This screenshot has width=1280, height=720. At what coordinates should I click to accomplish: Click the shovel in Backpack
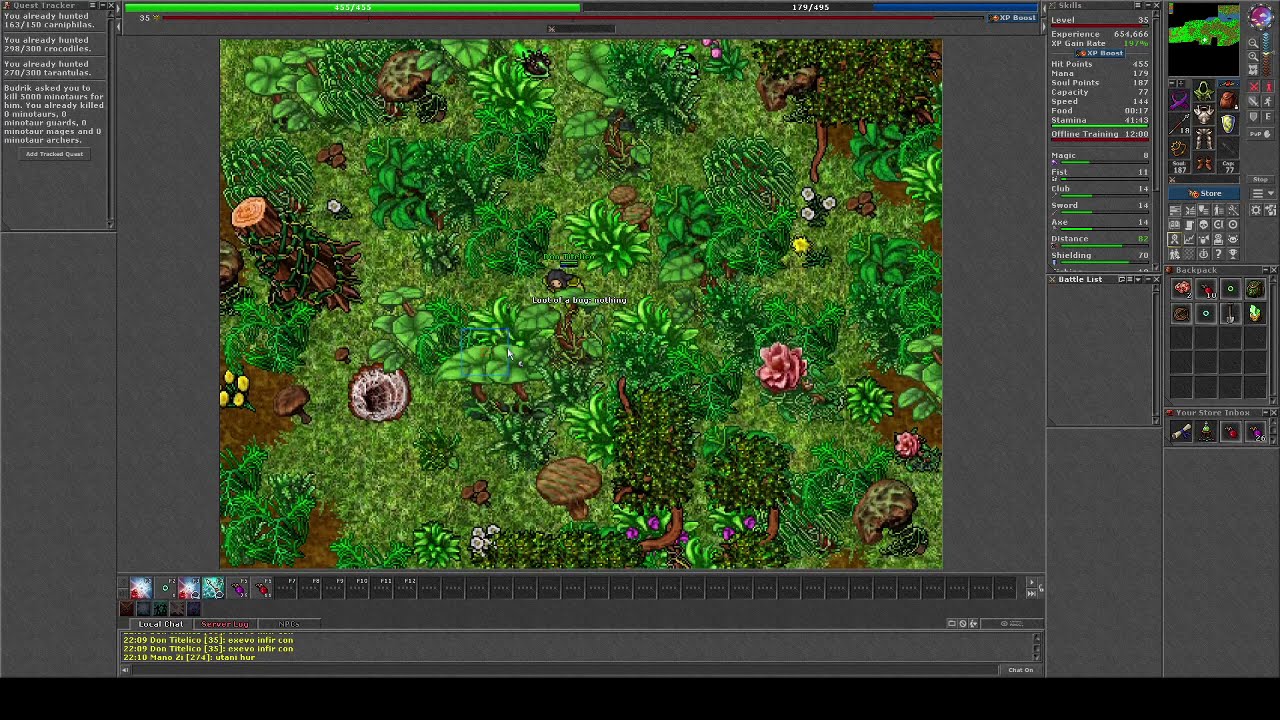[x=1230, y=313]
